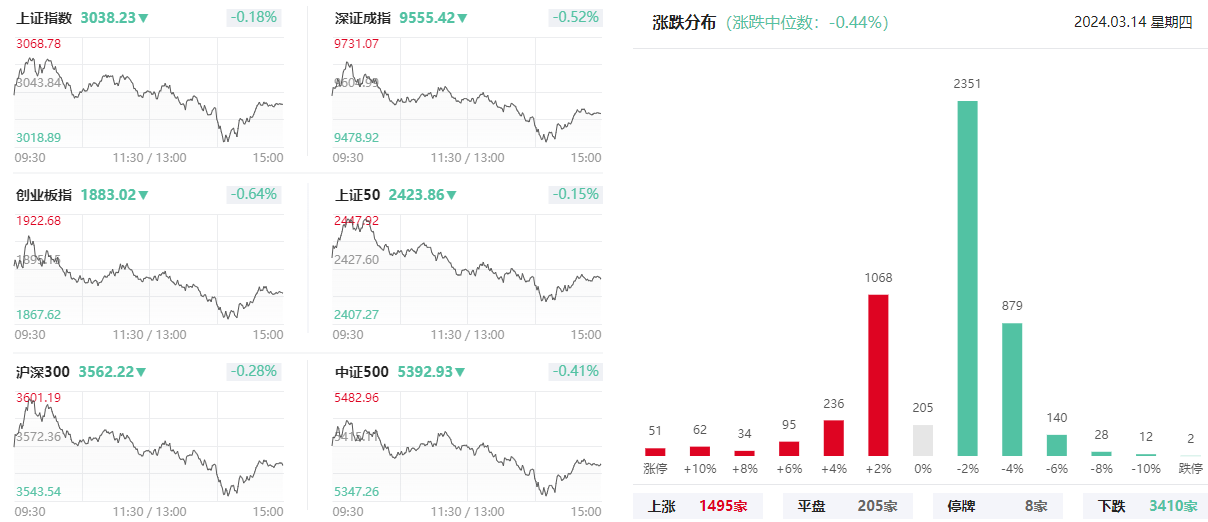Click the down arrow beside 上证指数 3038.23
Viewport: 1208px width, 522px height.
coord(144,19)
